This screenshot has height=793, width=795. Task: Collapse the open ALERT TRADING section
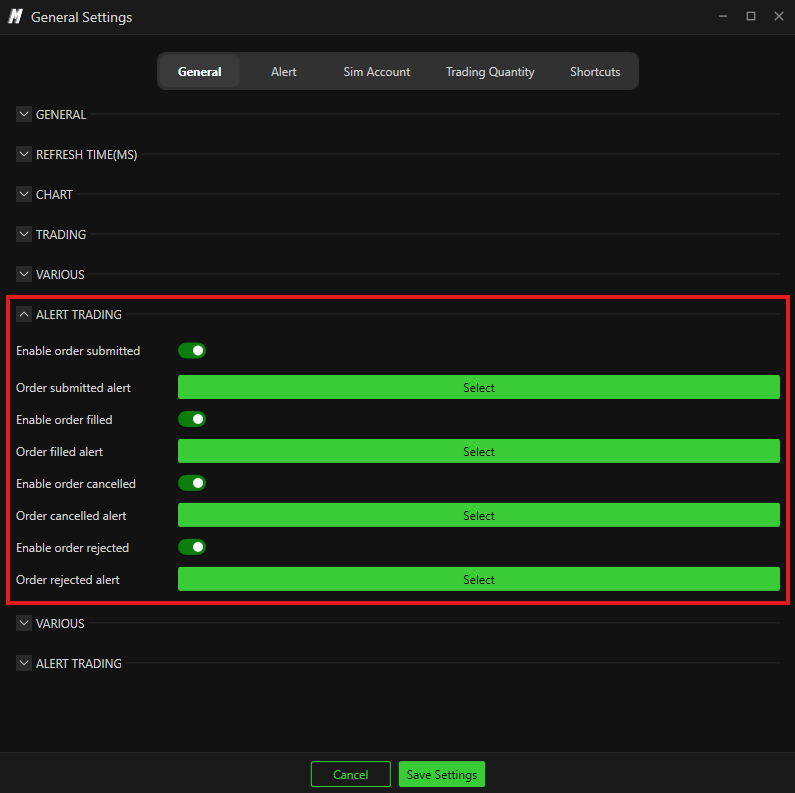pyautogui.click(x=24, y=314)
